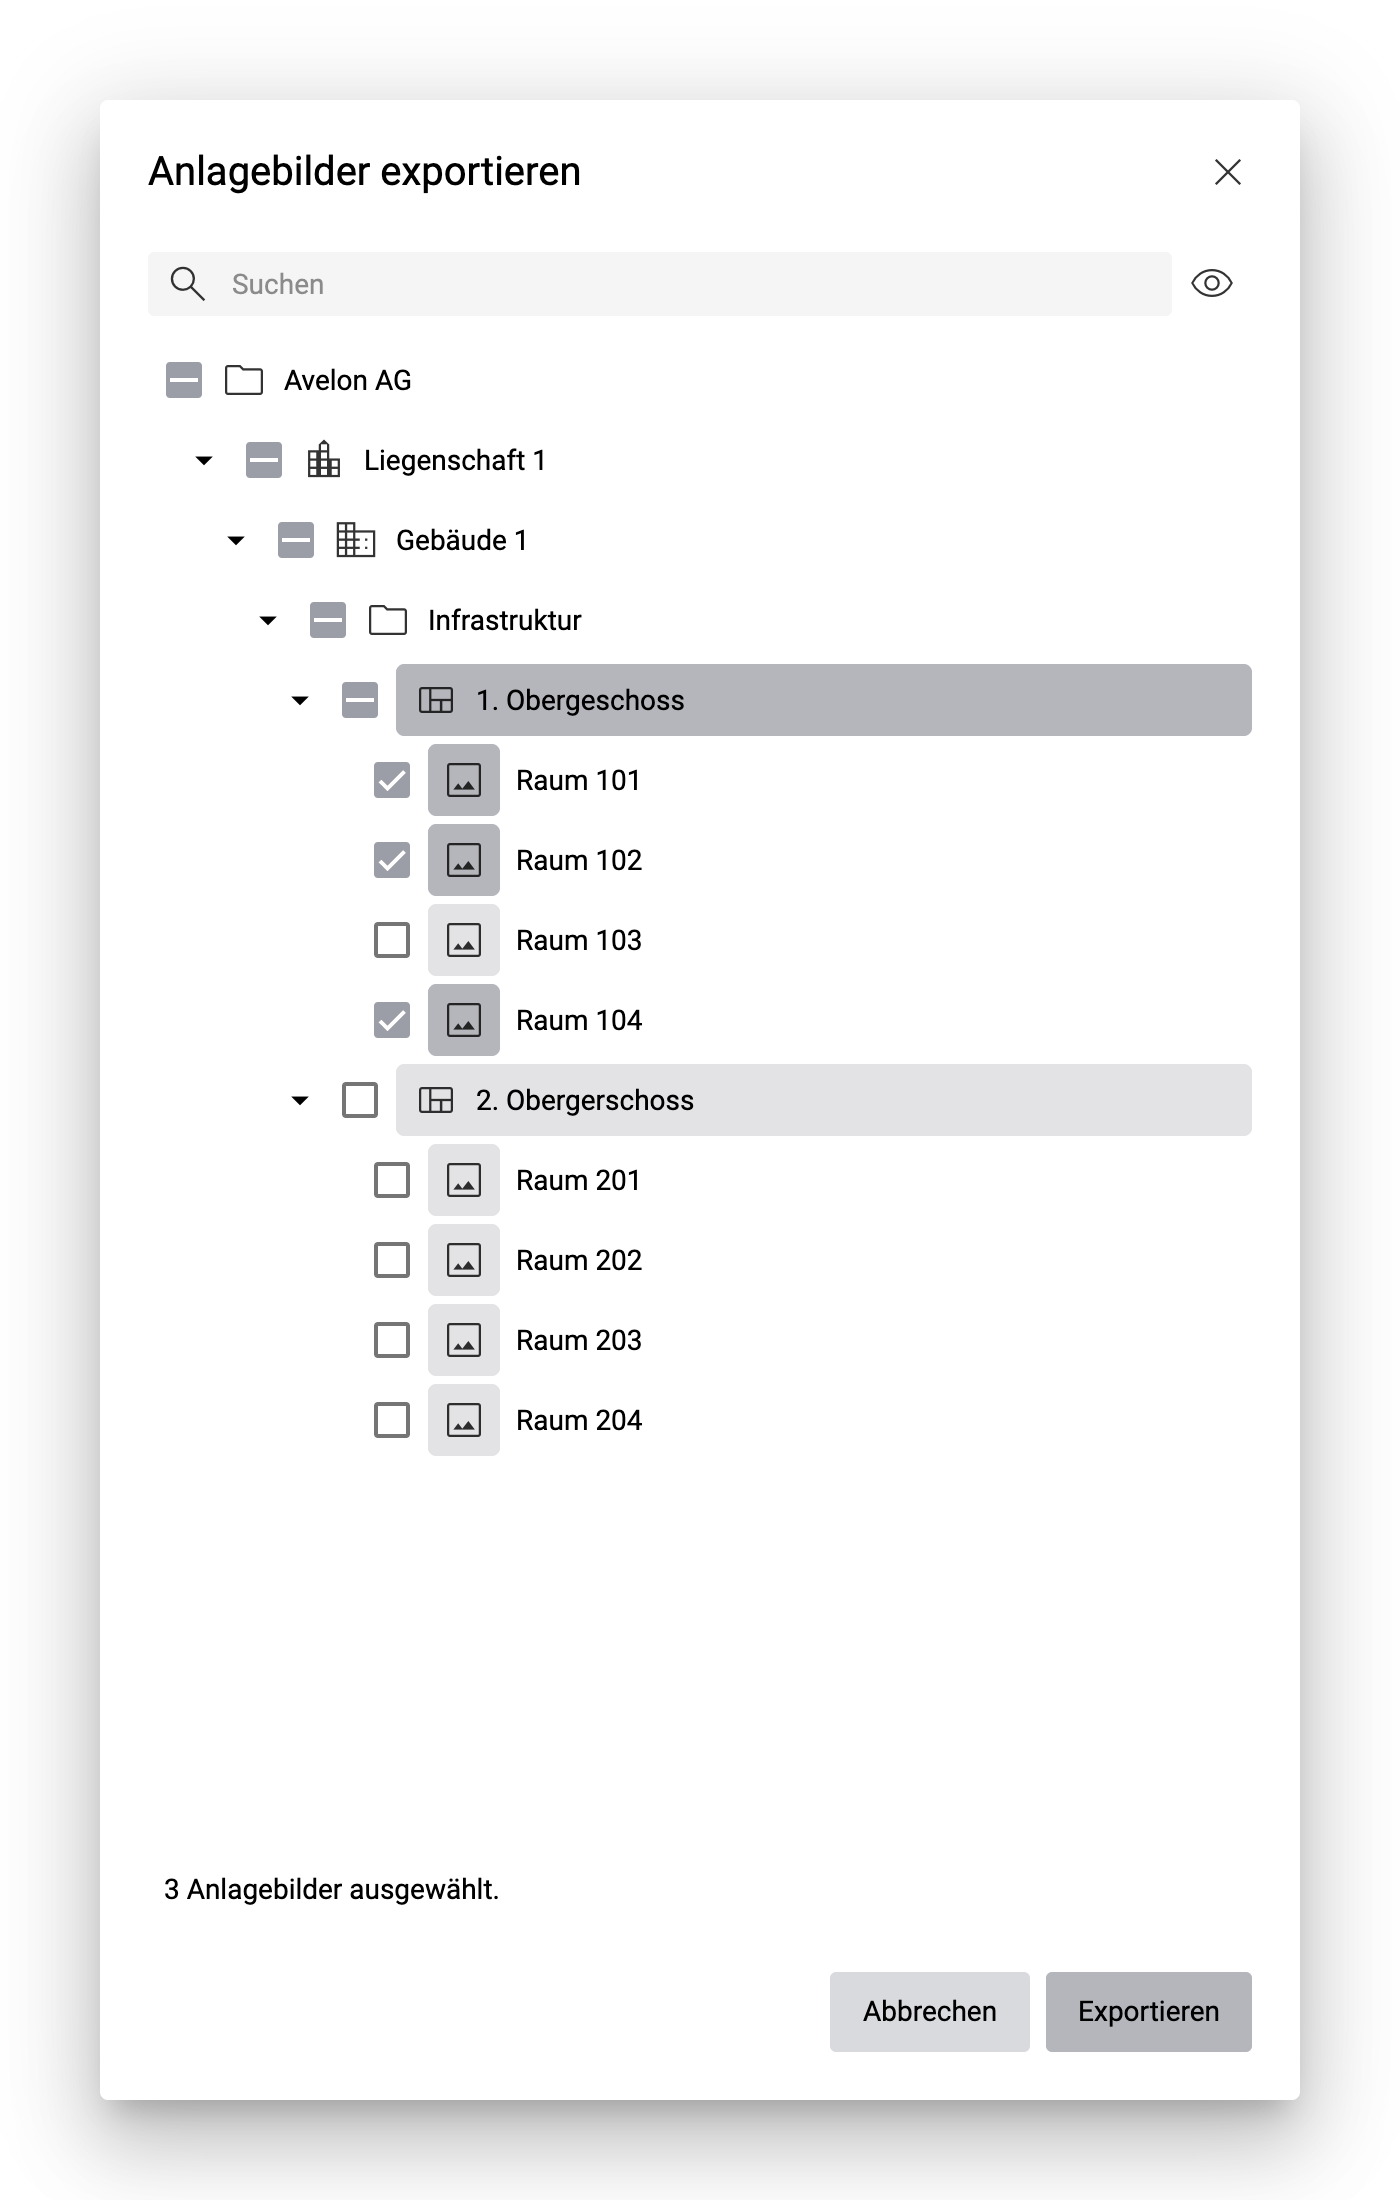Enable the Raum 103 checkbox
1400x2200 pixels.
[x=391, y=940]
